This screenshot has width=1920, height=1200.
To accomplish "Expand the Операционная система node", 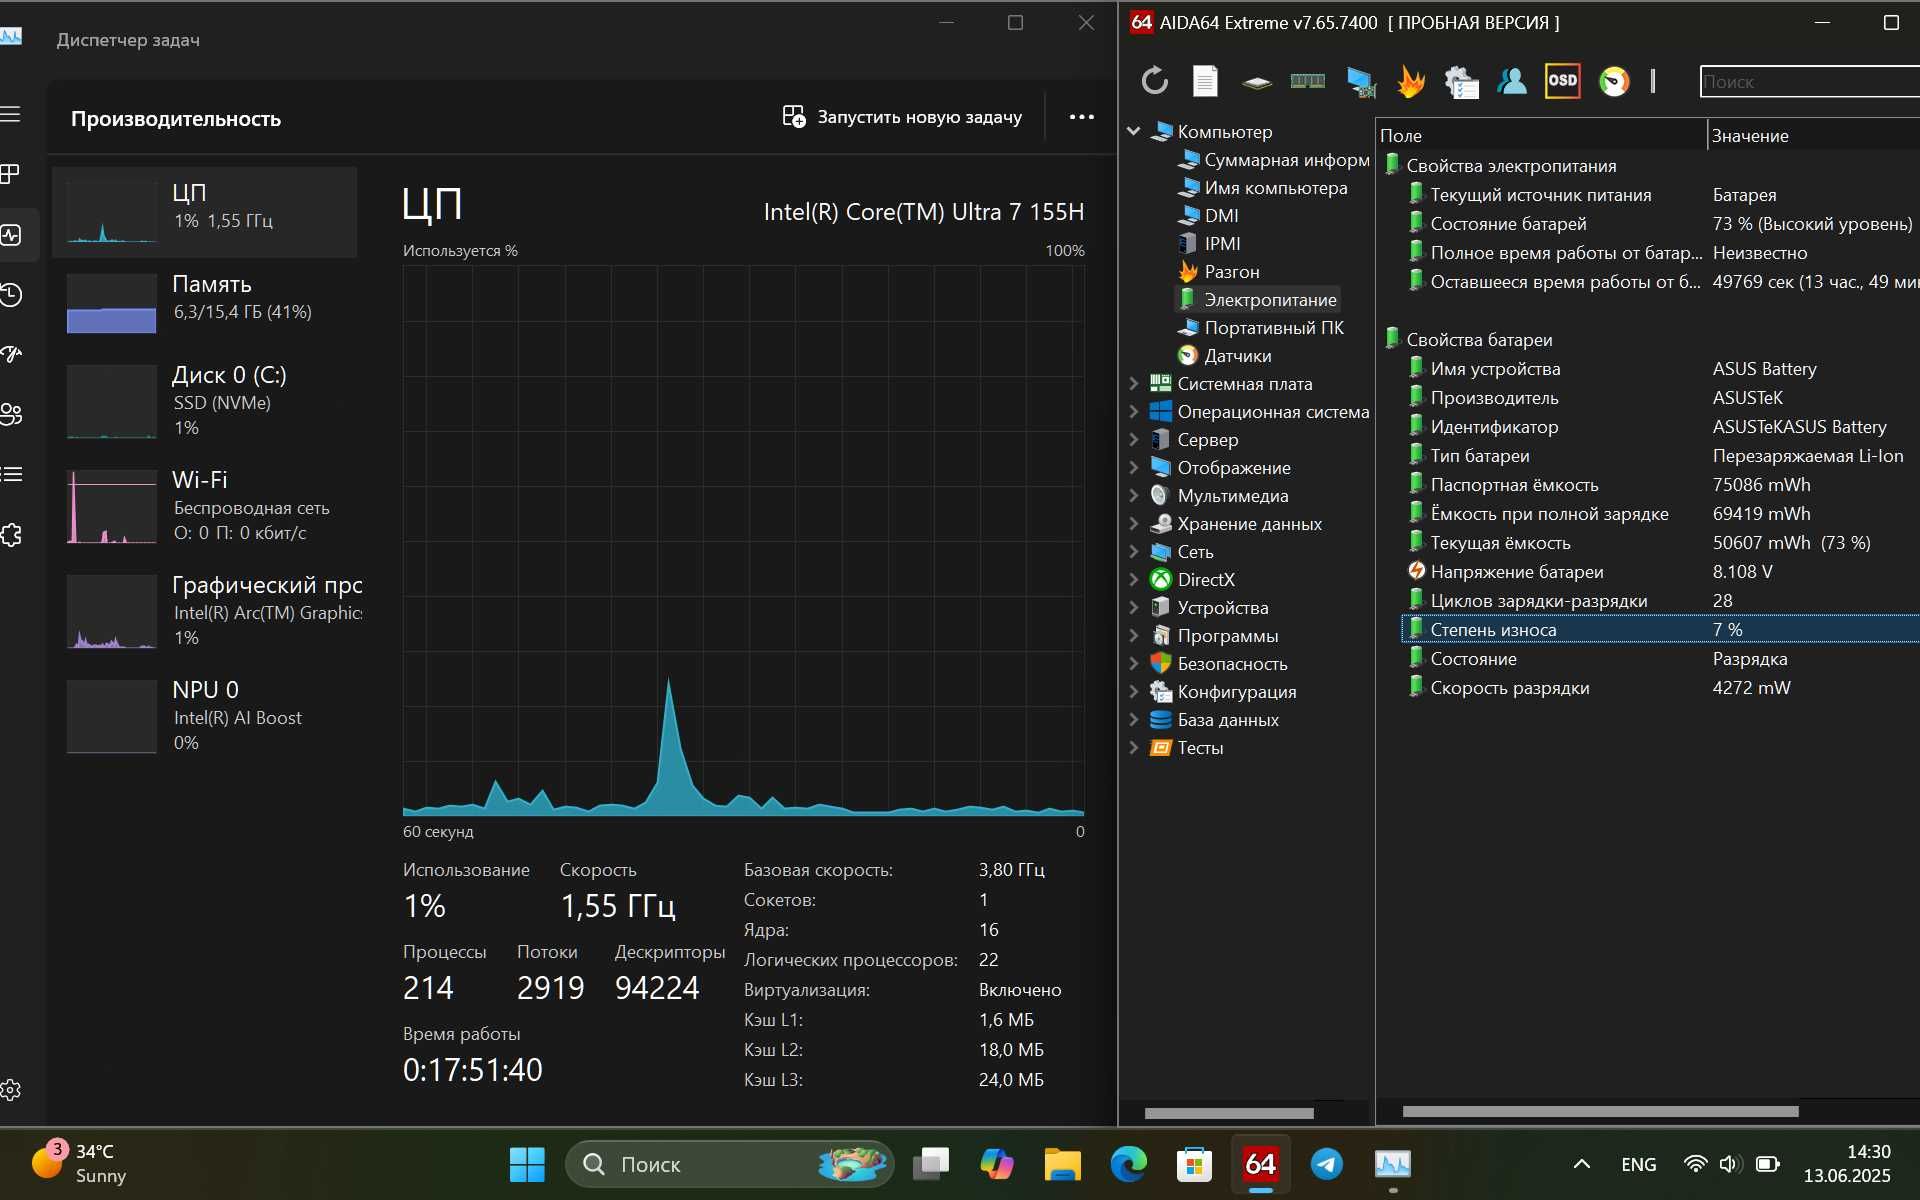I will 1134,411.
